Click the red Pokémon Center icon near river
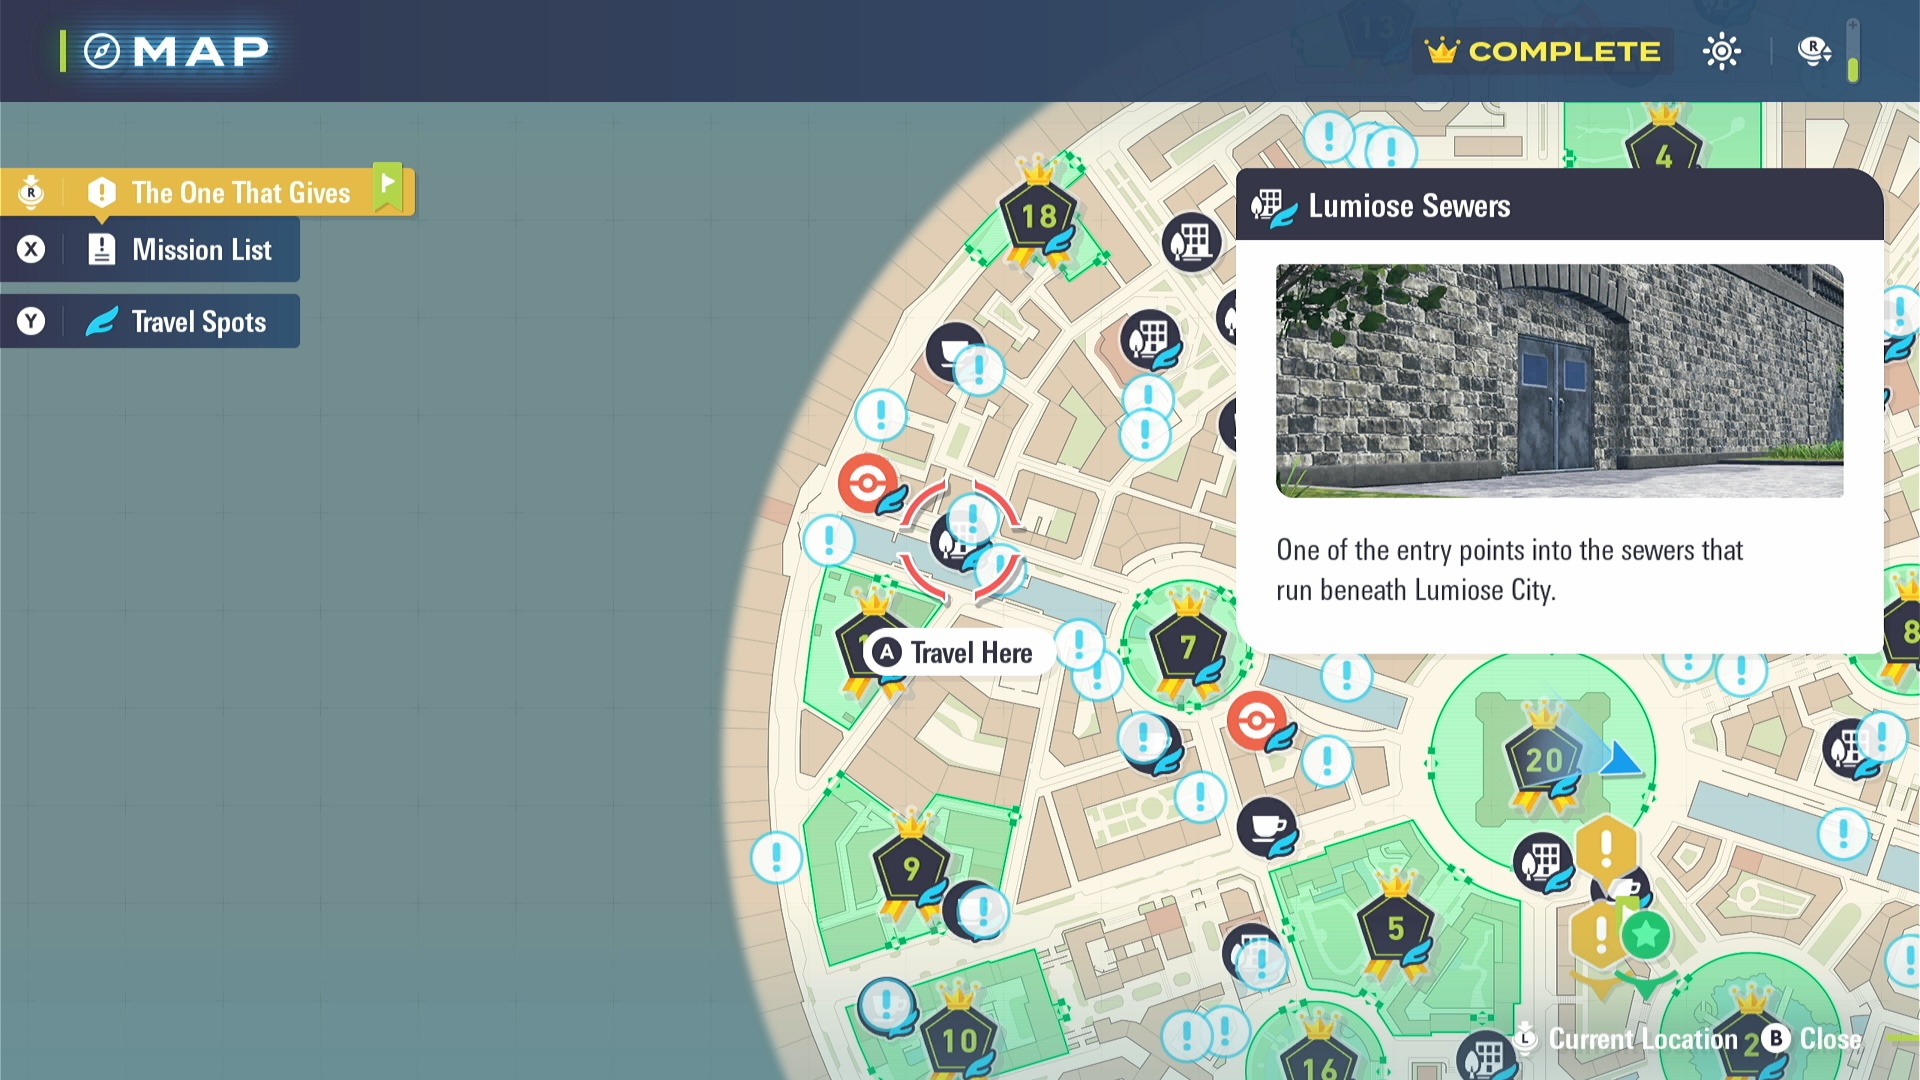 [867, 484]
